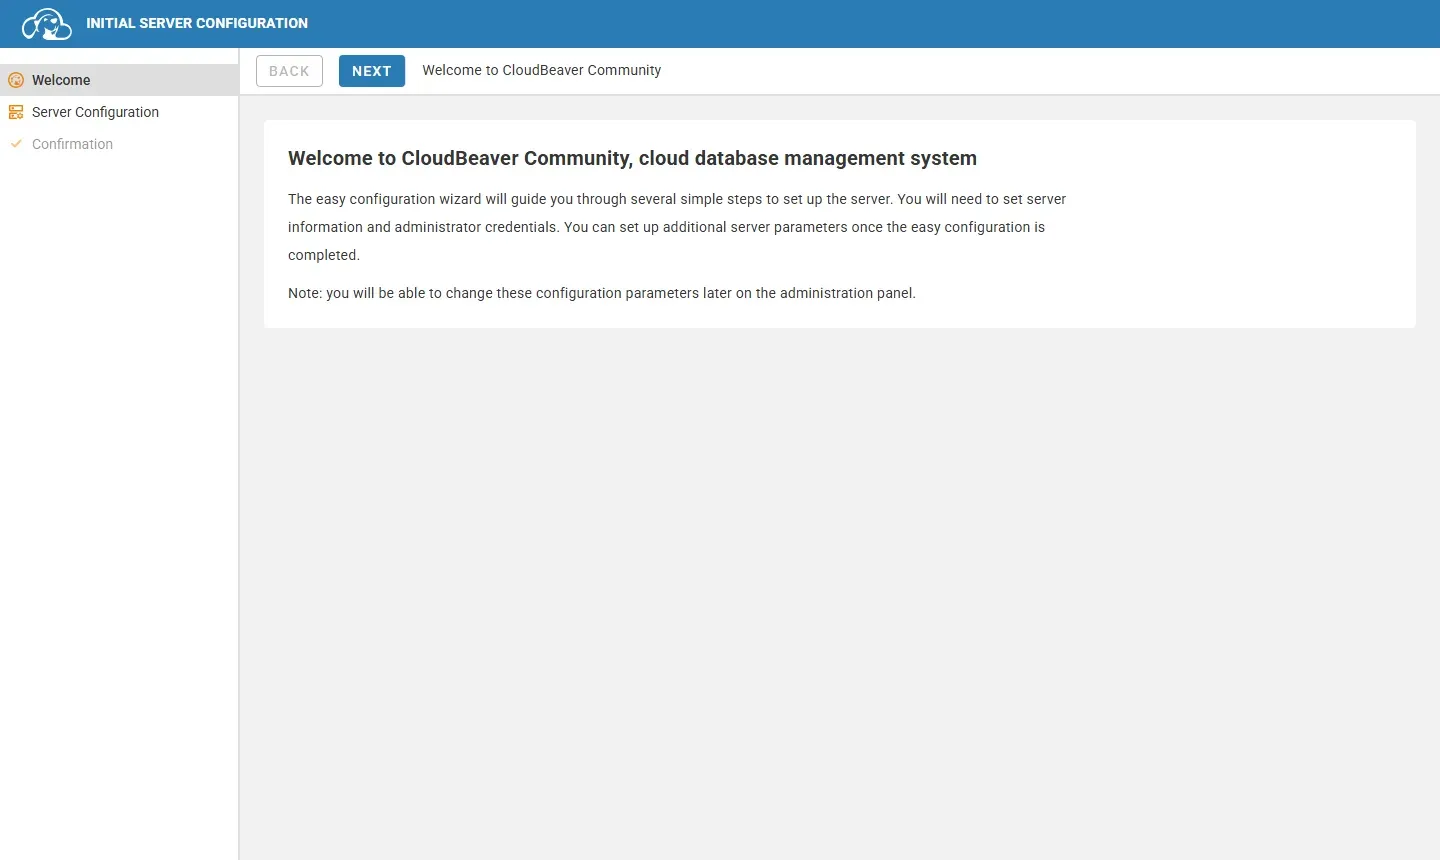Viewport: 1440px width, 860px height.
Task: Click the Initial Server Configuration header title
Action: pos(197,23)
